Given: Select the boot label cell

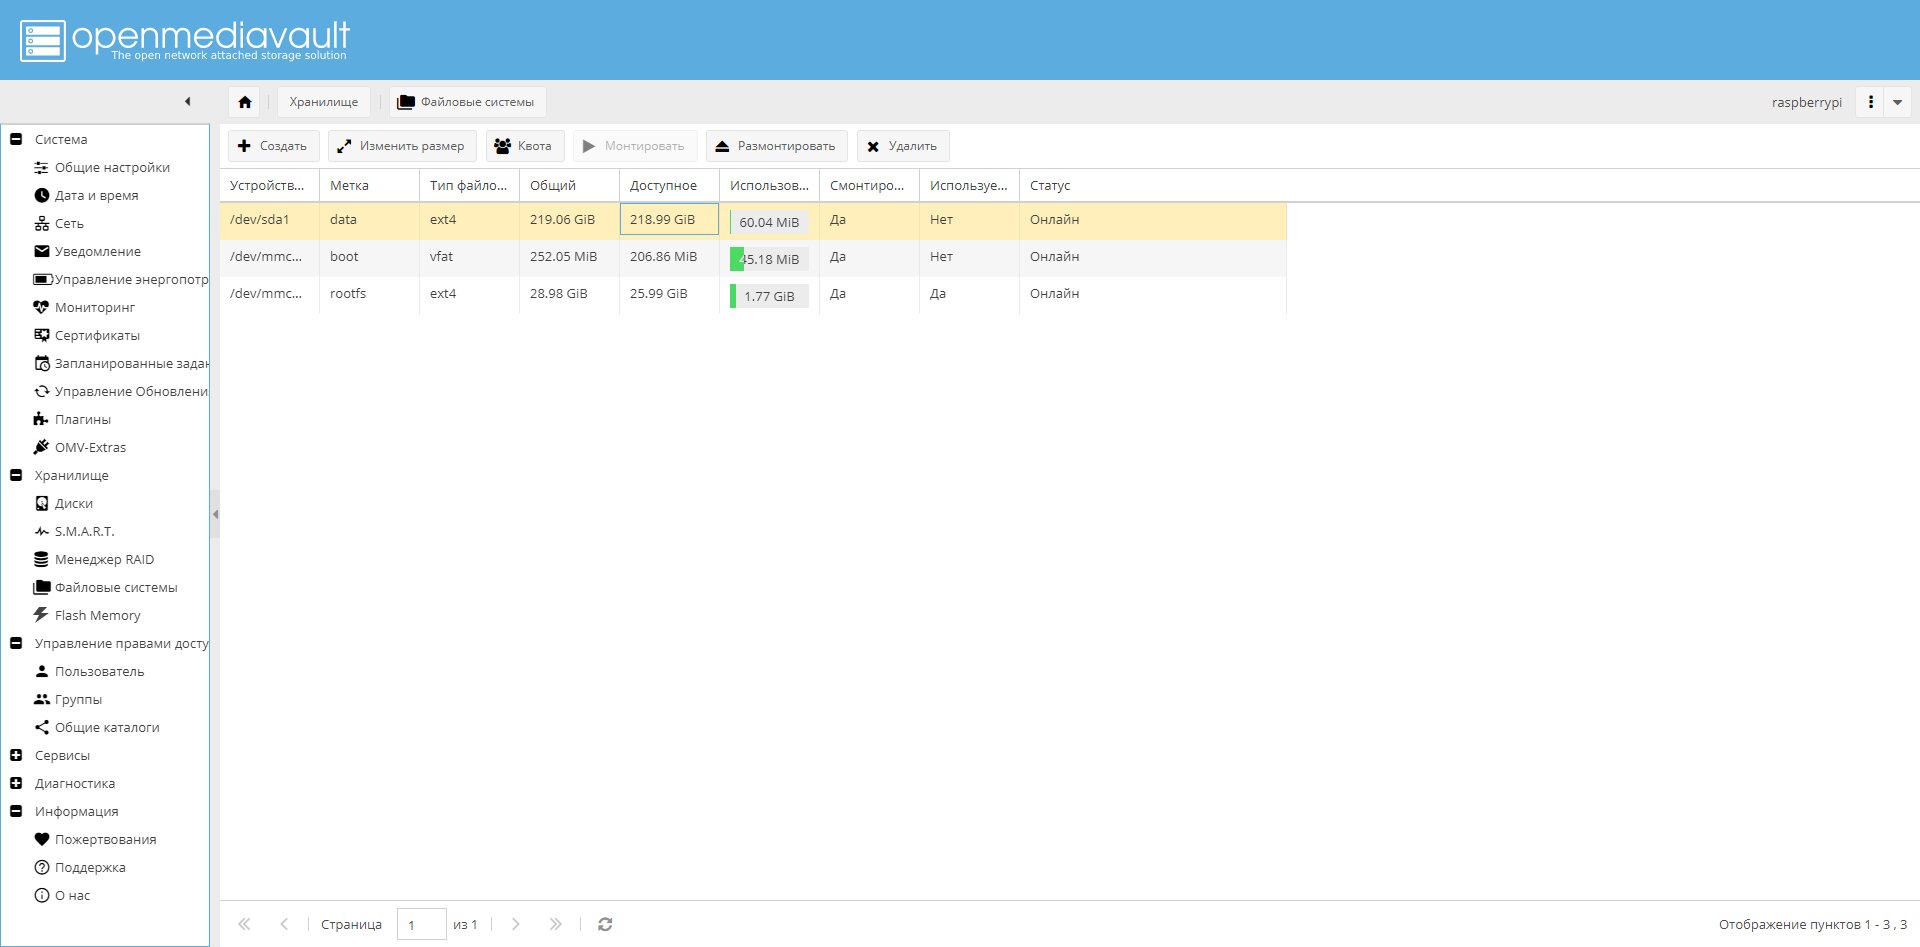Looking at the screenshot, I should pyautogui.click(x=369, y=257).
